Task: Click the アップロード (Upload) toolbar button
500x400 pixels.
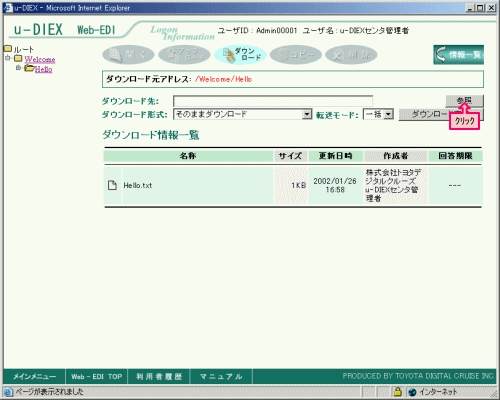Action: click(x=184, y=55)
